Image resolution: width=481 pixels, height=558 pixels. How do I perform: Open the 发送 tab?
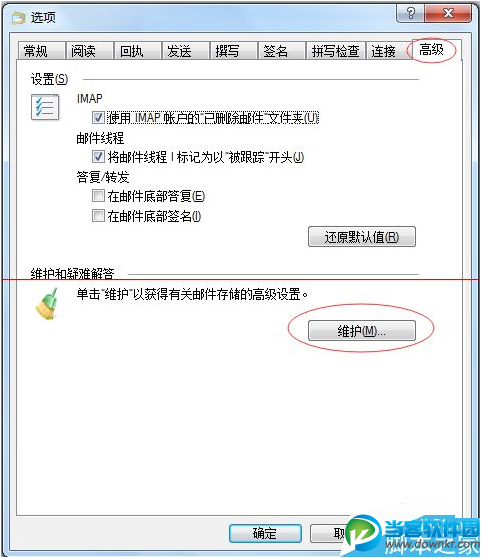pos(185,51)
